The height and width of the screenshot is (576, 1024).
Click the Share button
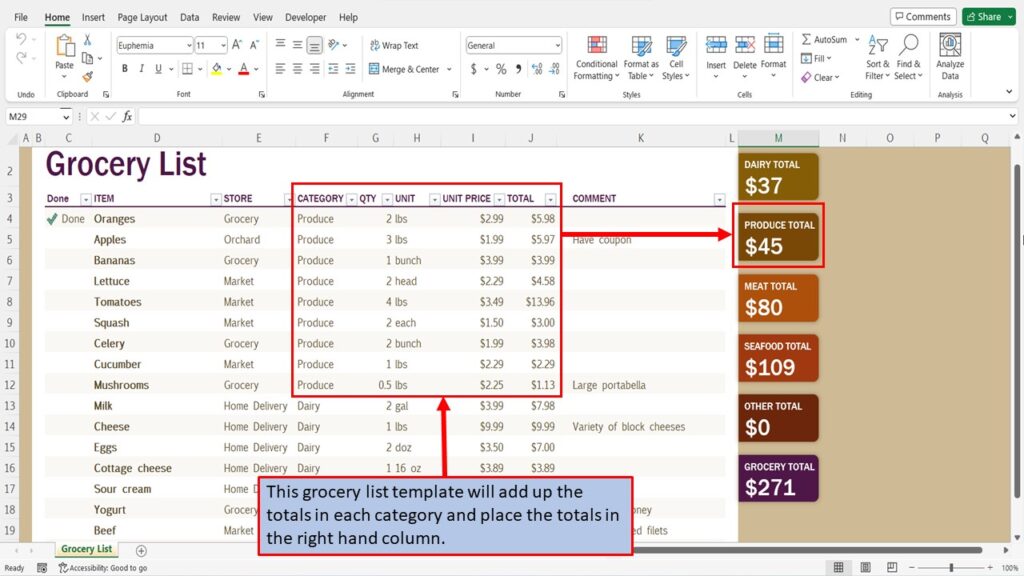[x=985, y=16]
